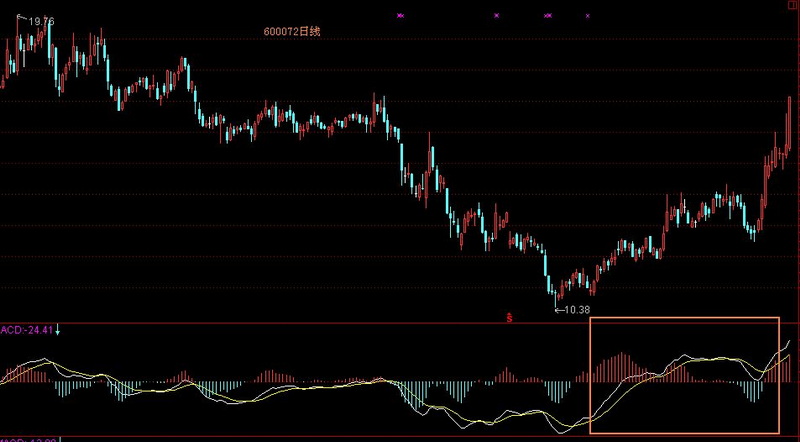Click the 19.76 high price label
This screenshot has height=442, width=800.
(x=41, y=21)
